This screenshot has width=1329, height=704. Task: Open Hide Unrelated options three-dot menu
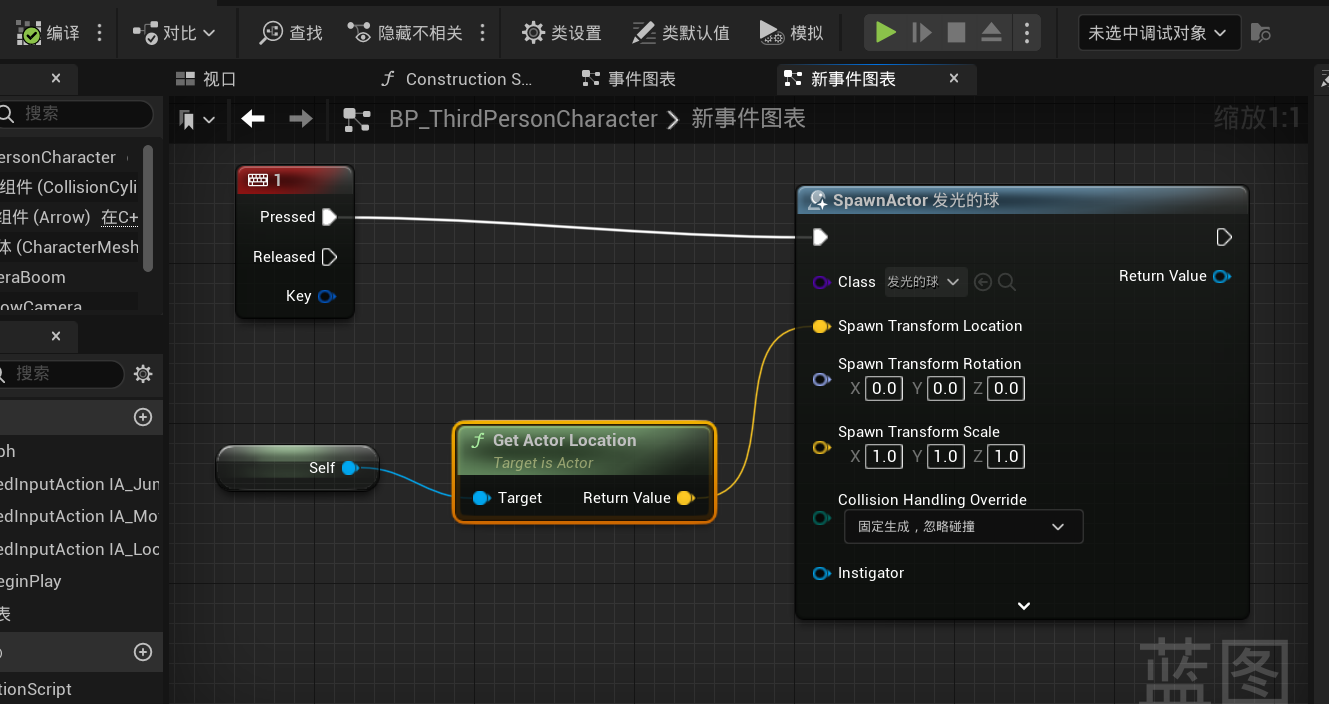[483, 33]
